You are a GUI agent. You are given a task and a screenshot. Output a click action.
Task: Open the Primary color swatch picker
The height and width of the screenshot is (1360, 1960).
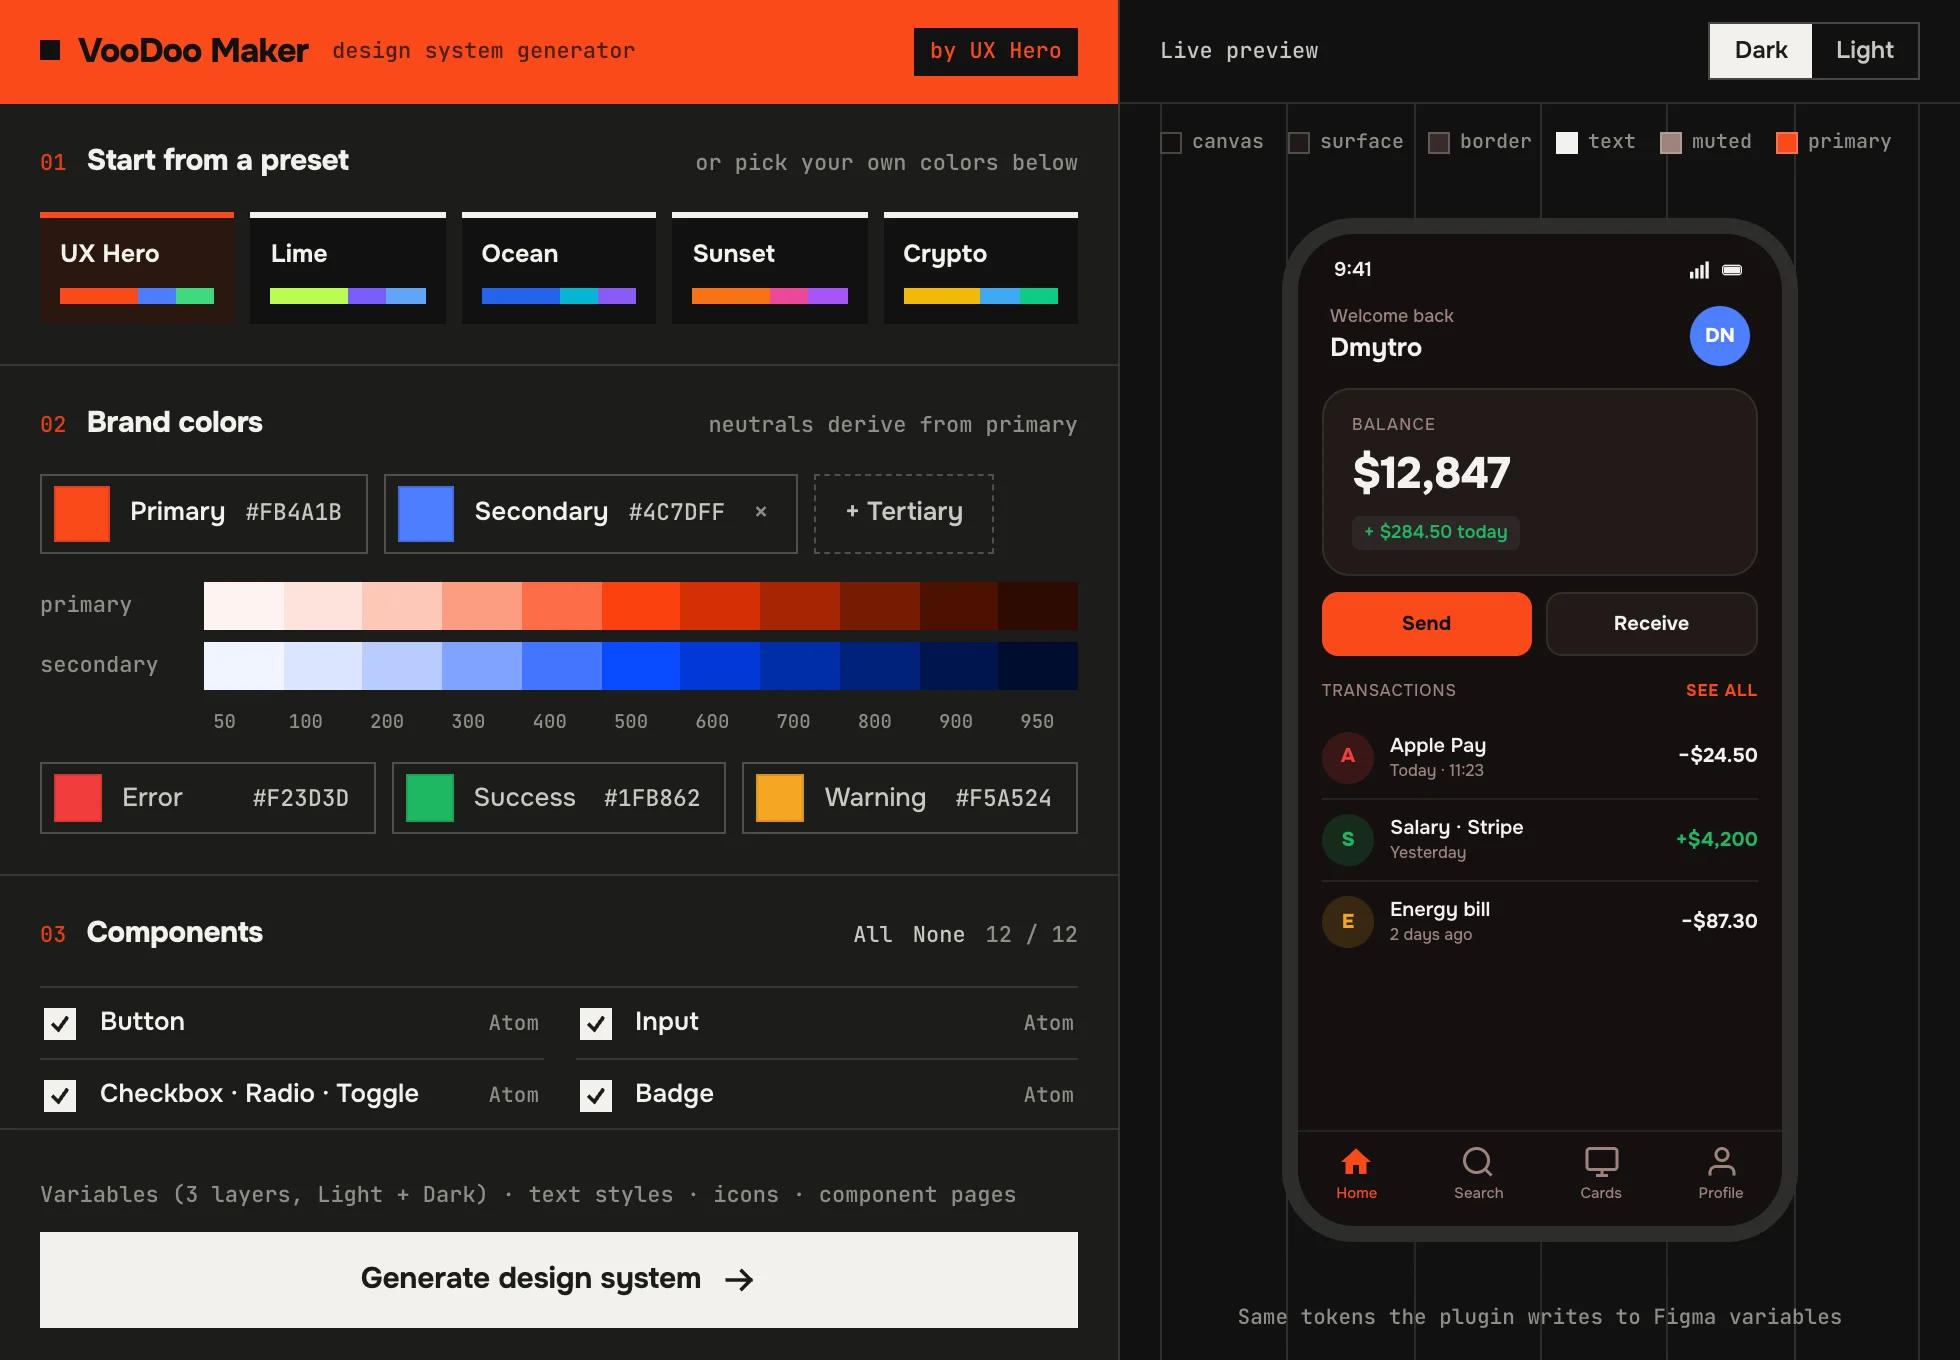pos(82,514)
